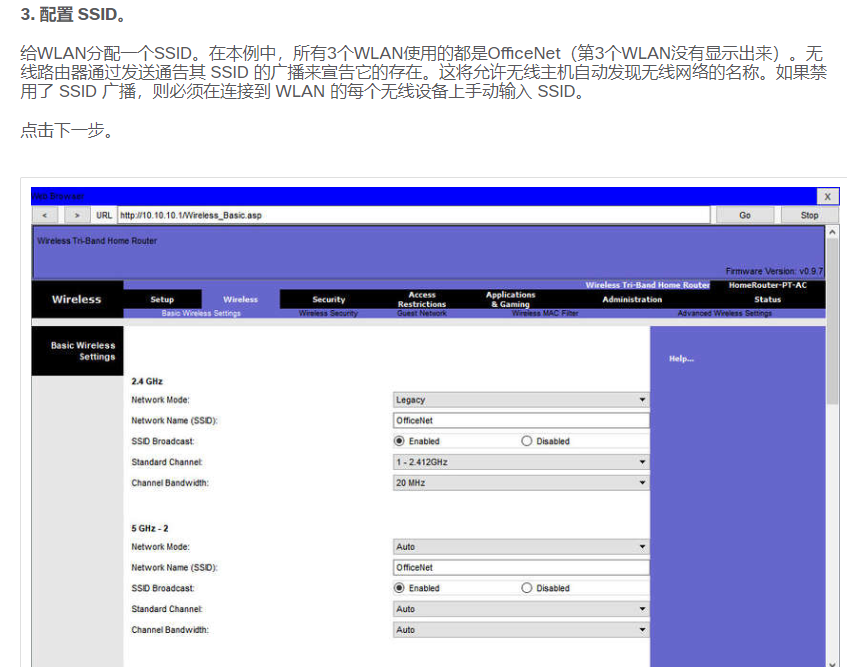Select Disabled SSID Broadcast for 2.4 GHz

(x=527, y=441)
